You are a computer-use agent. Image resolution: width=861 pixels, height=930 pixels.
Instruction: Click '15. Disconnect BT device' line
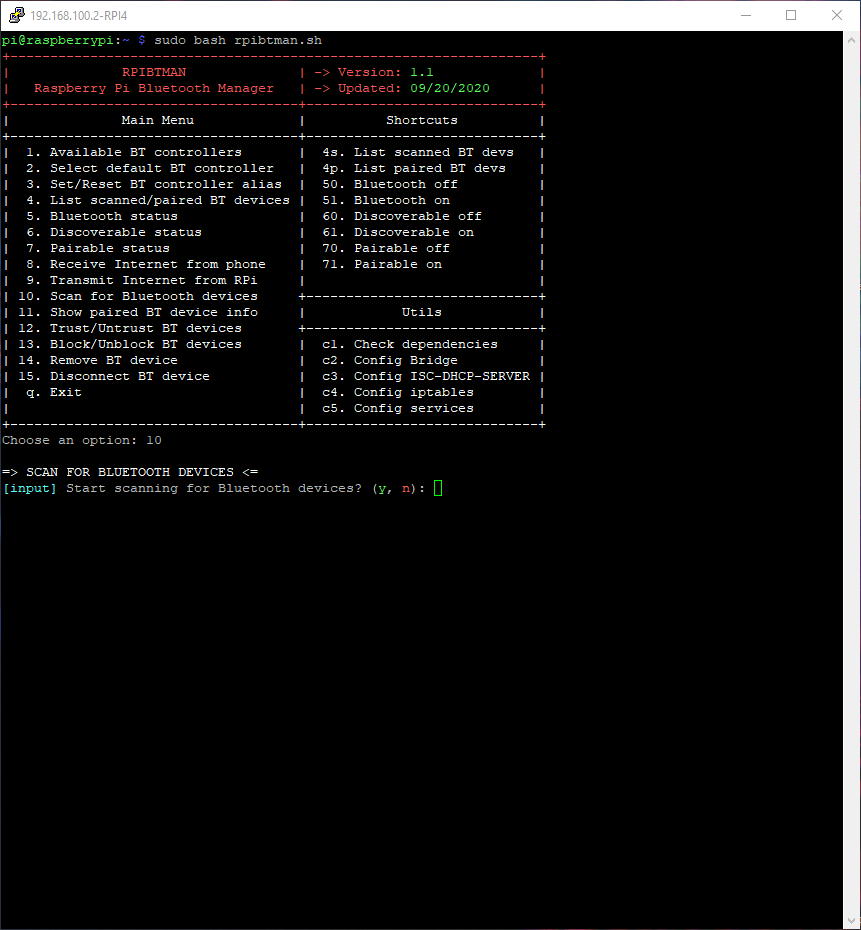[x=114, y=377]
